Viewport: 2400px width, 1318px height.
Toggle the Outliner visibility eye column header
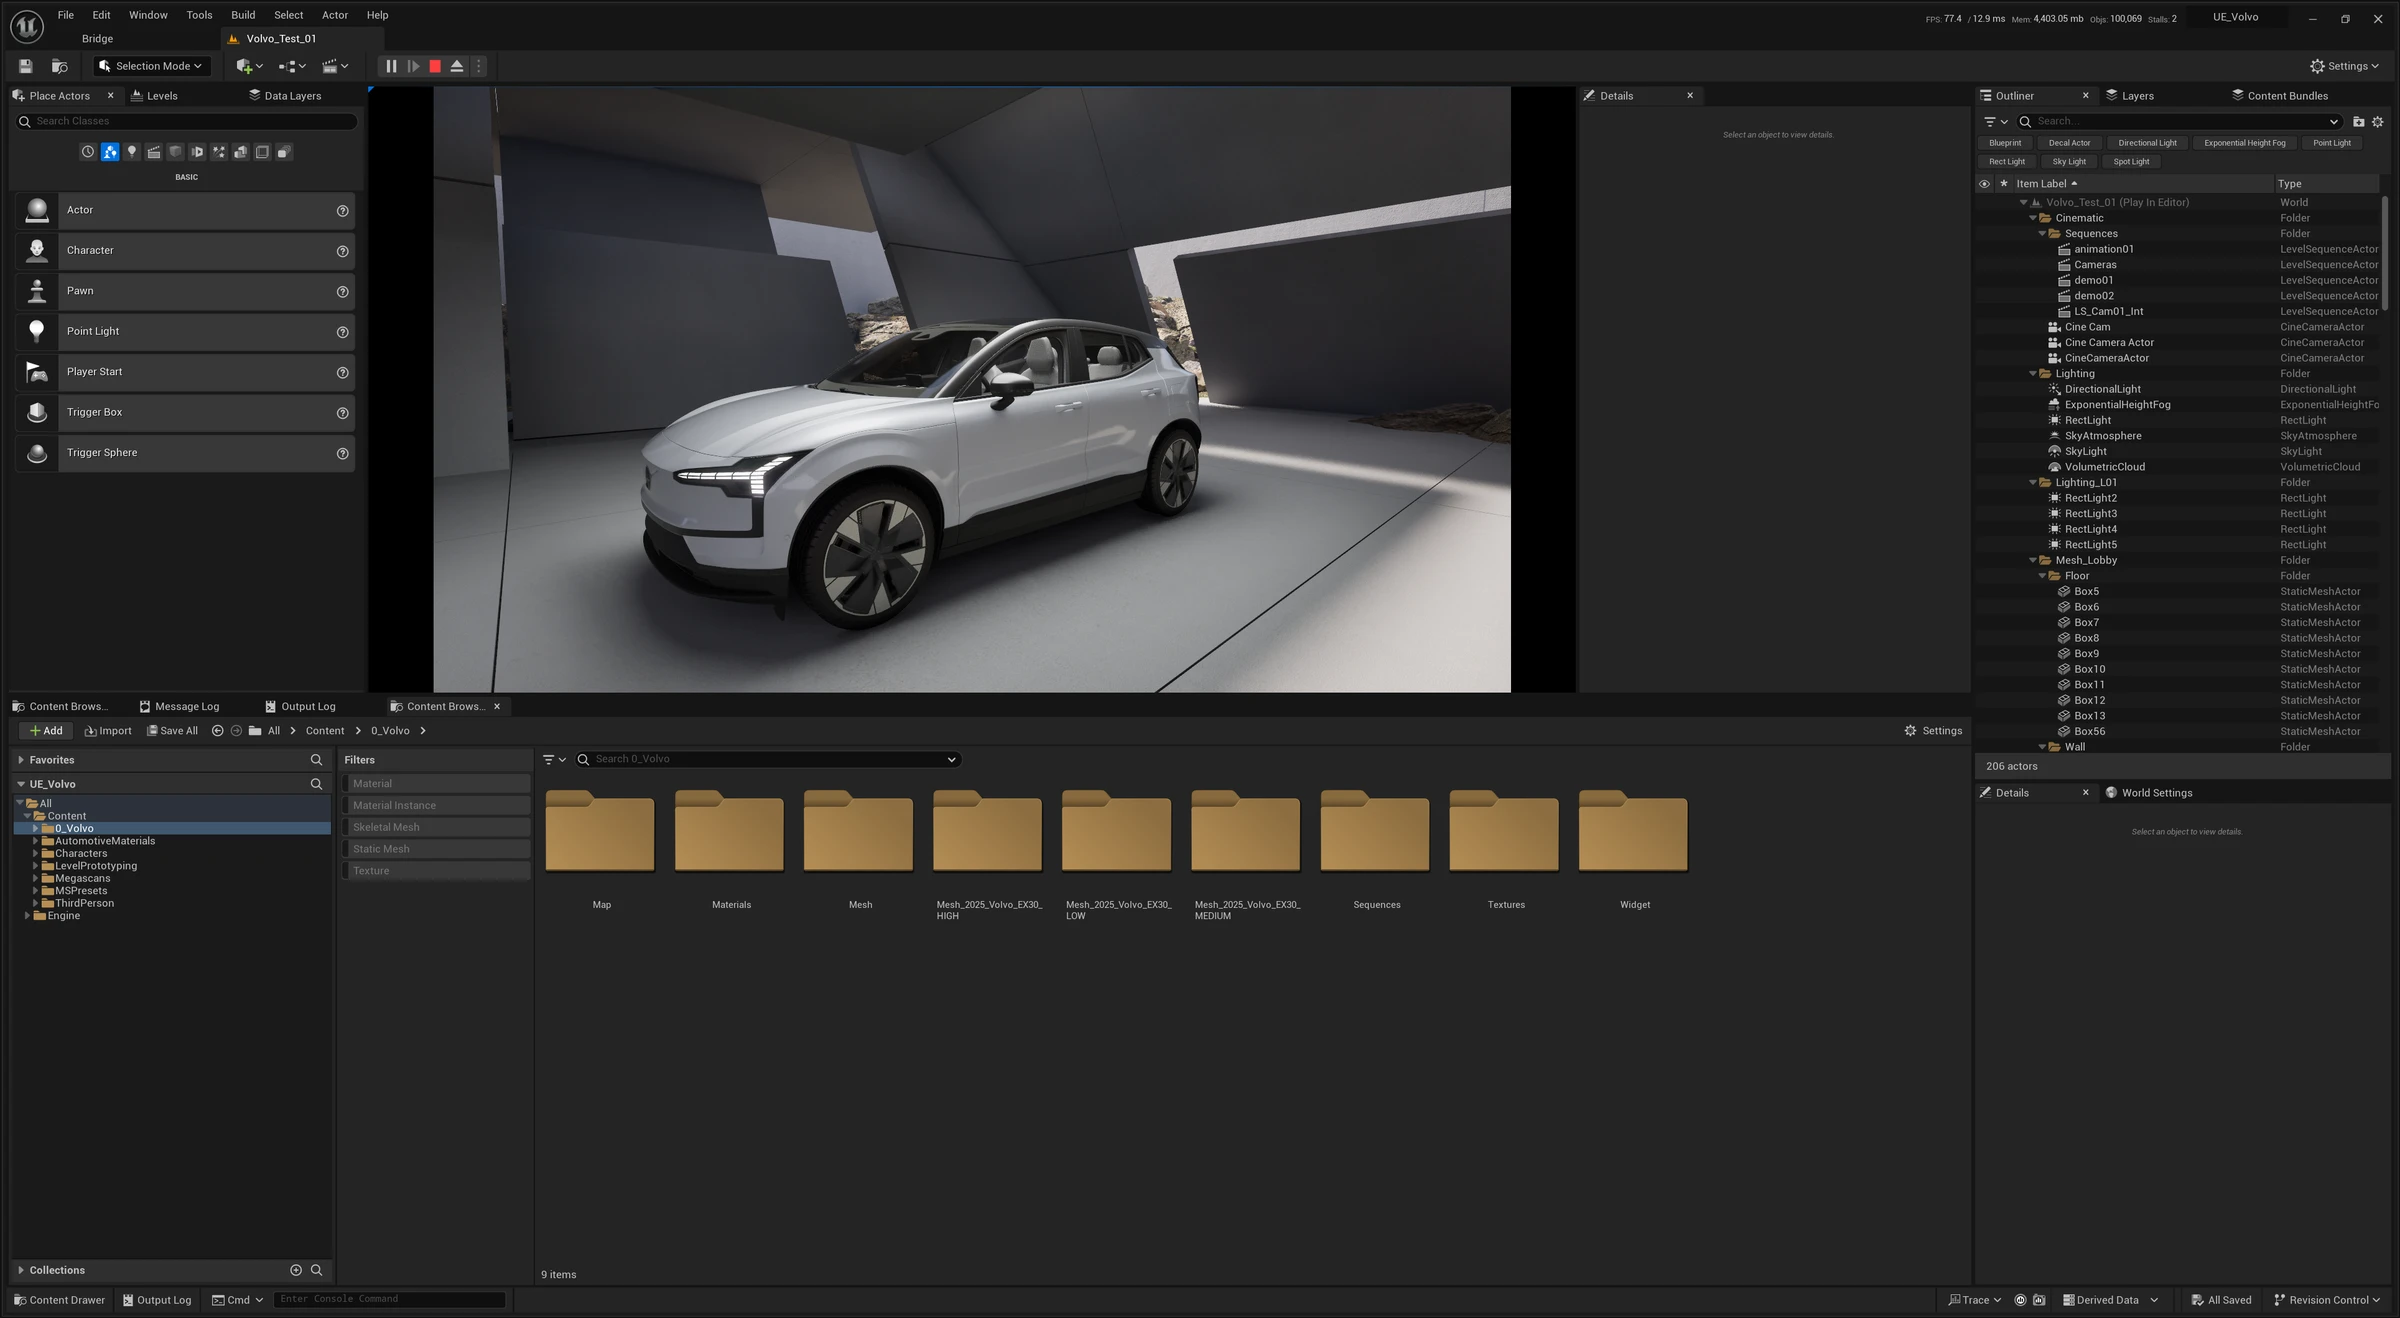click(x=1984, y=184)
